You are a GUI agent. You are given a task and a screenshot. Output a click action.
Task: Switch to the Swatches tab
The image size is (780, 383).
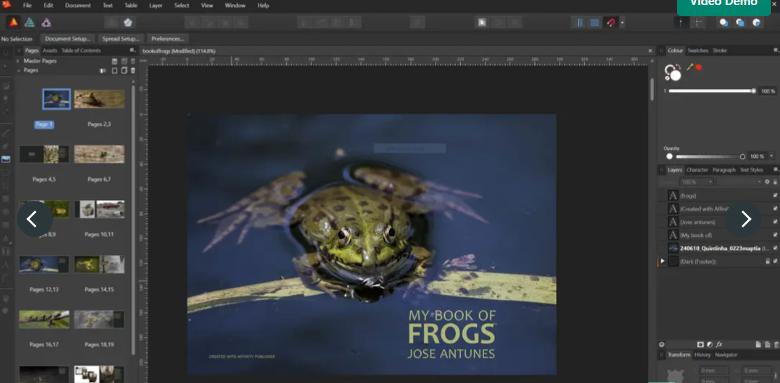click(x=697, y=51)
